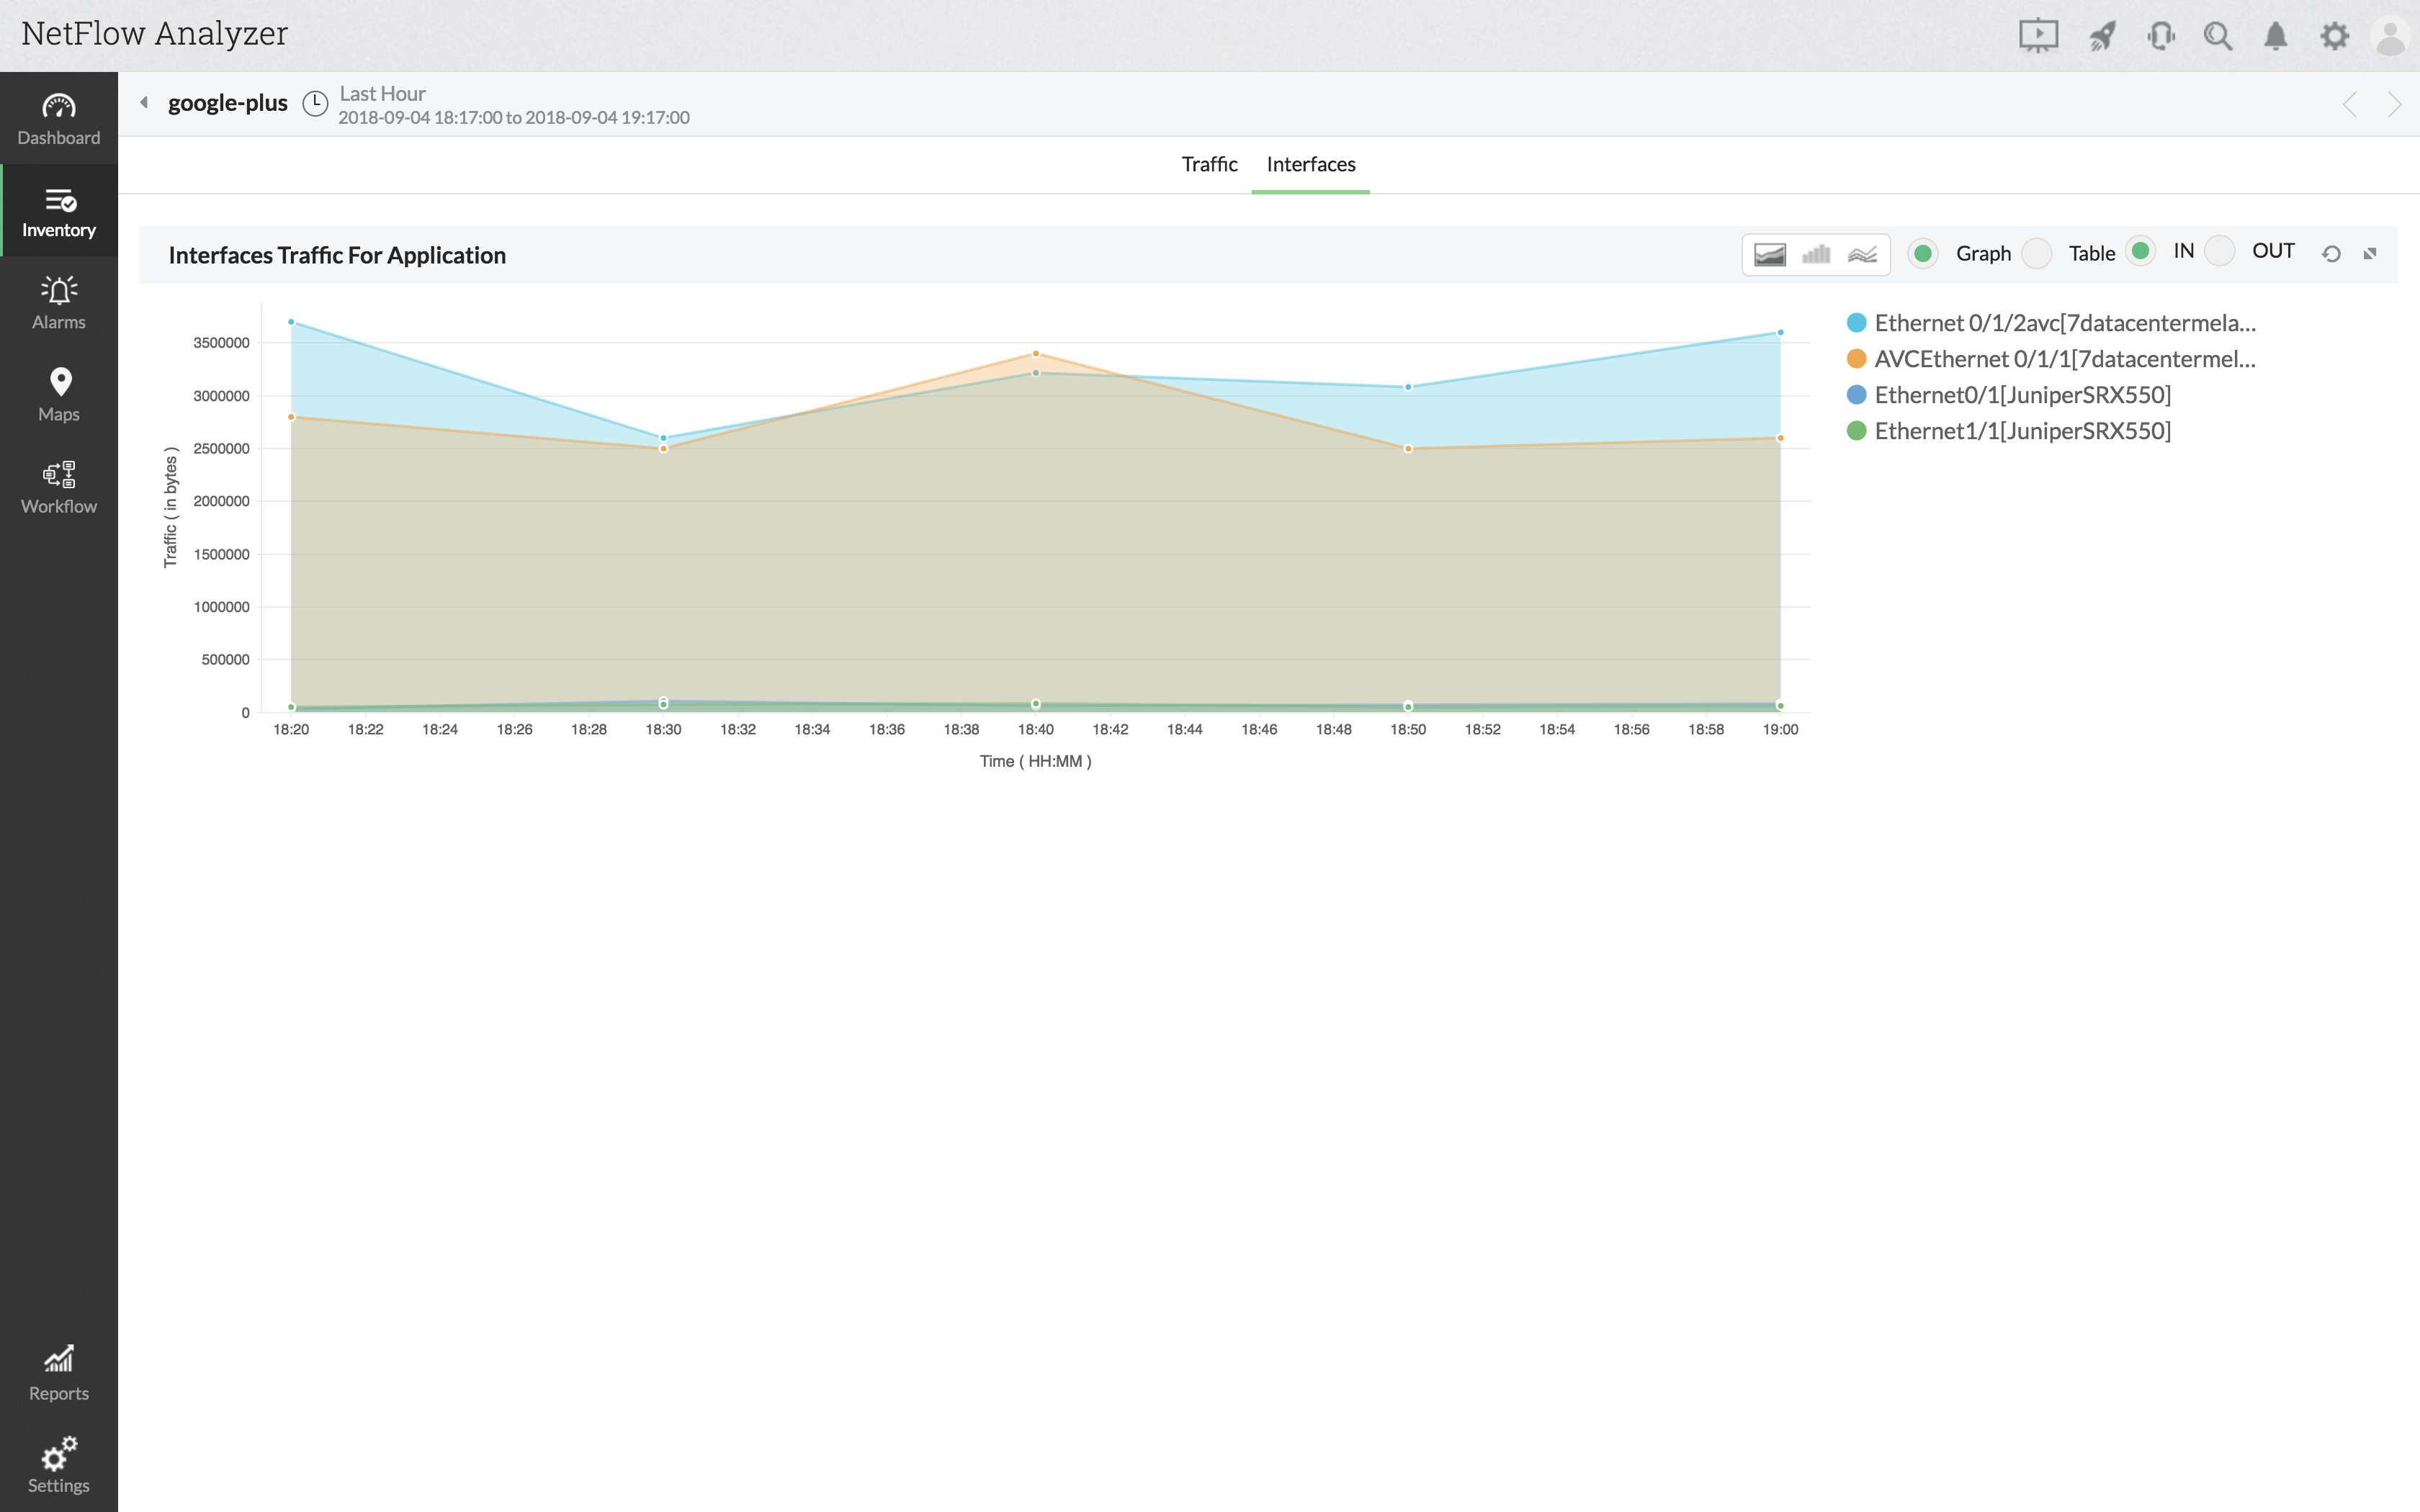Open the rocket quick-start icon
The height and width of the screenshot is (1512, 2420).
pos(2101,37)
